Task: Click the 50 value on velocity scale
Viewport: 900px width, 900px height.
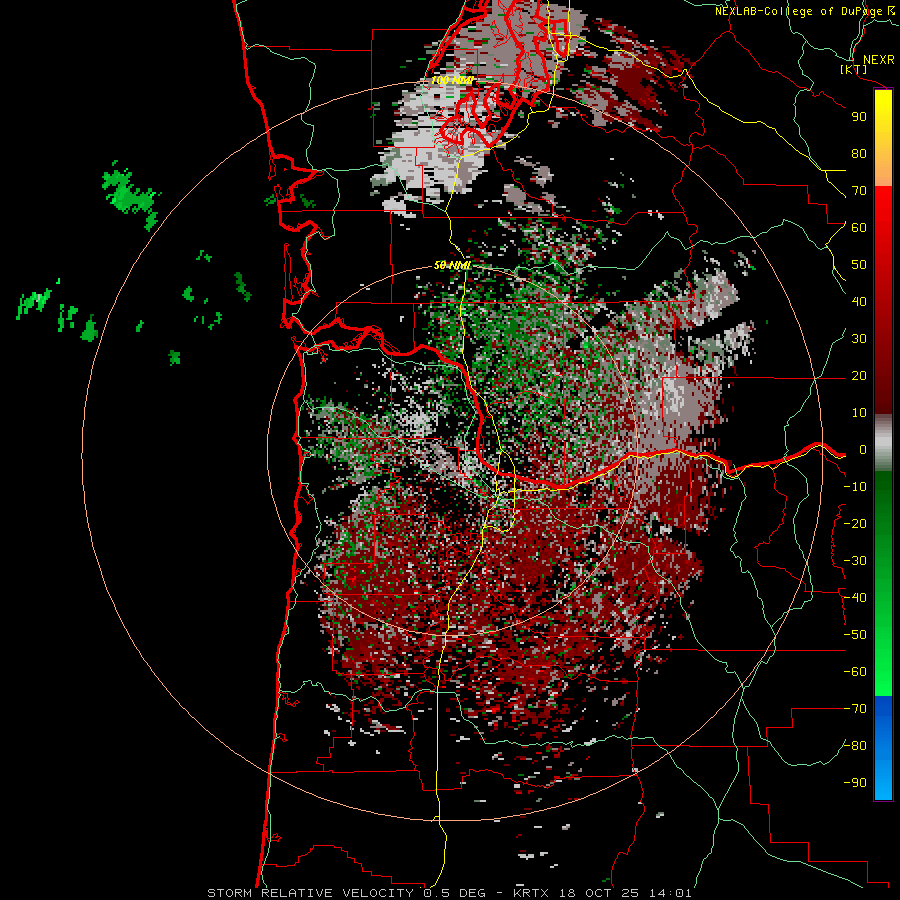Action: [x=859, y=265]
